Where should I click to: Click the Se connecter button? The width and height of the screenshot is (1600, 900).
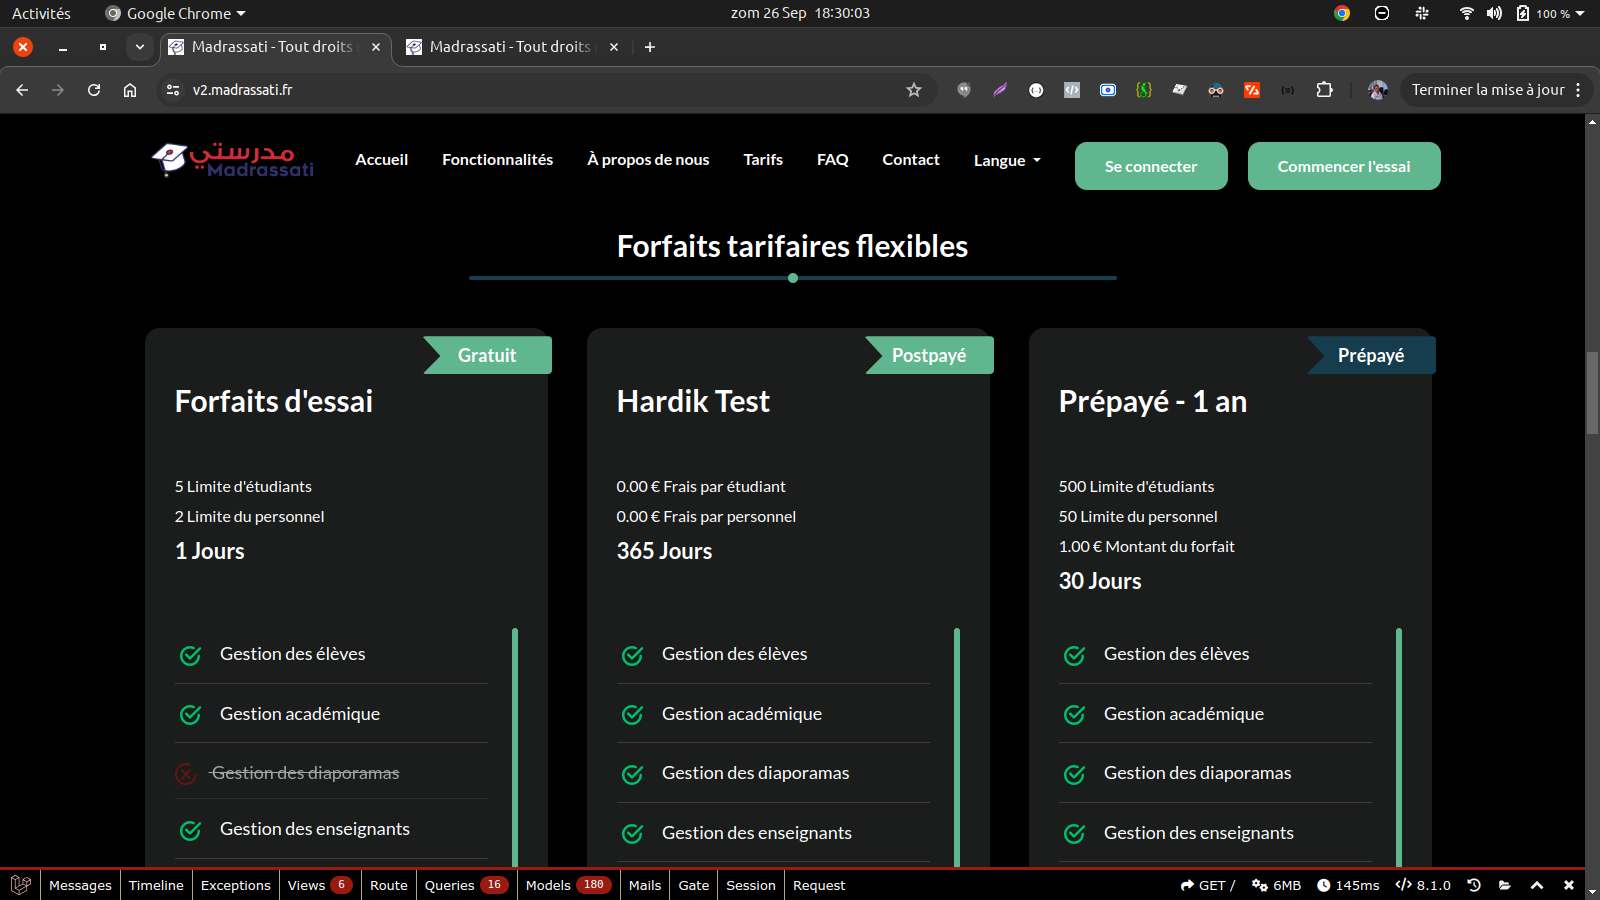[1150, 166]
